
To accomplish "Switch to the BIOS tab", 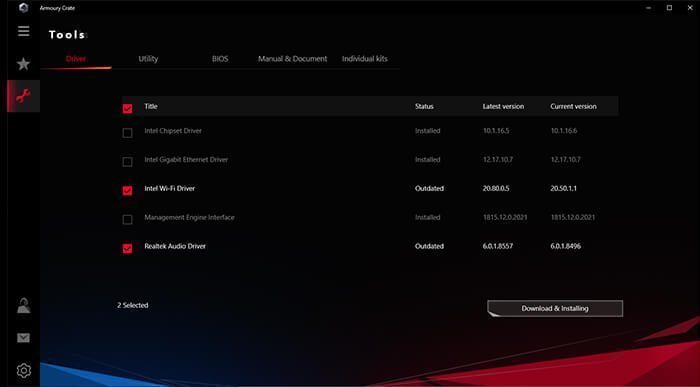I will click(220, 59).
